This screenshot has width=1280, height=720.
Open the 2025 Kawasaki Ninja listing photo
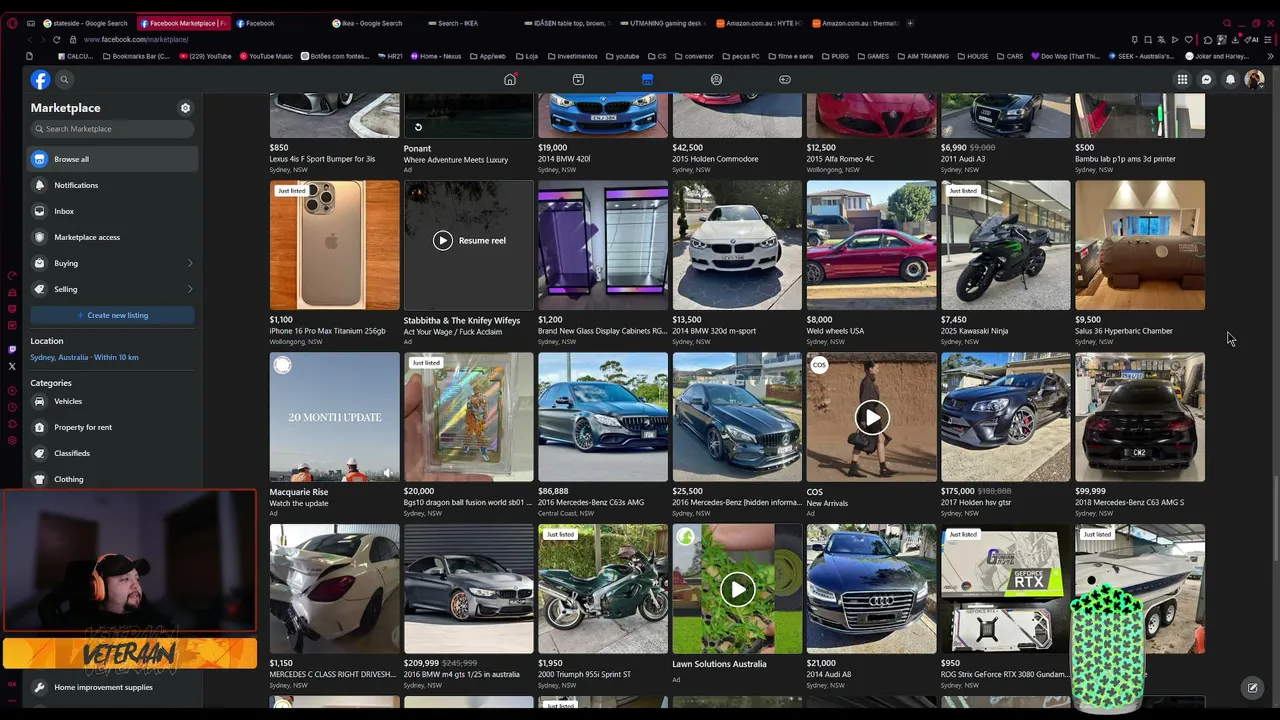tap(1005, 245)
